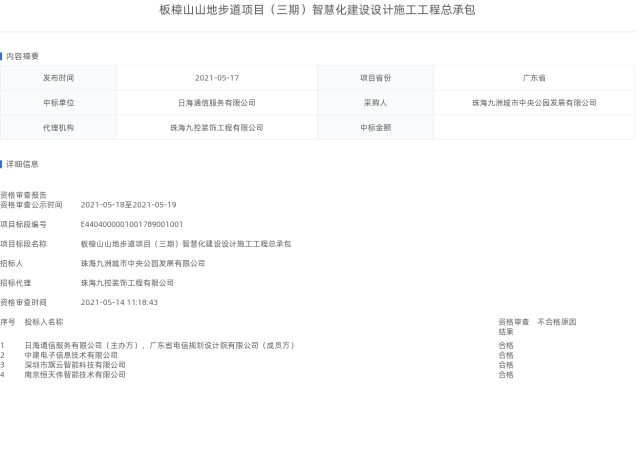Click the 广东省 province value cell

click(x=533, y=77)
